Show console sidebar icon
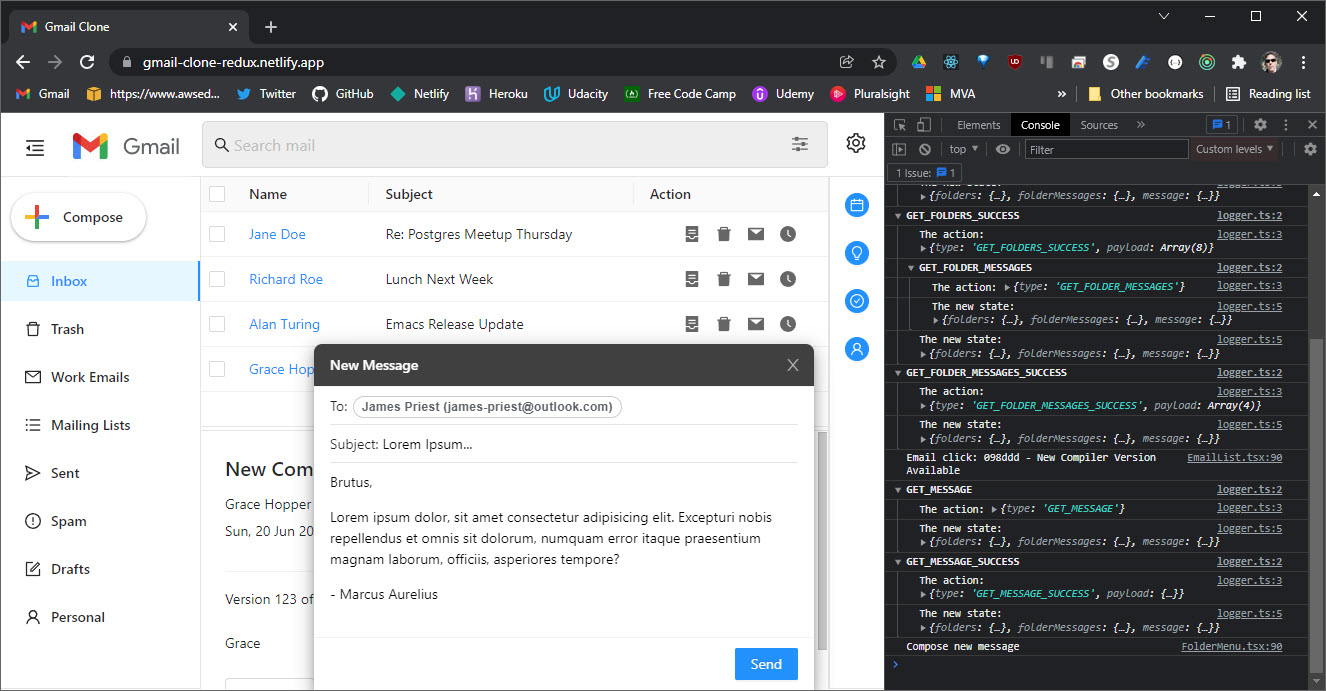 [899, 149]
